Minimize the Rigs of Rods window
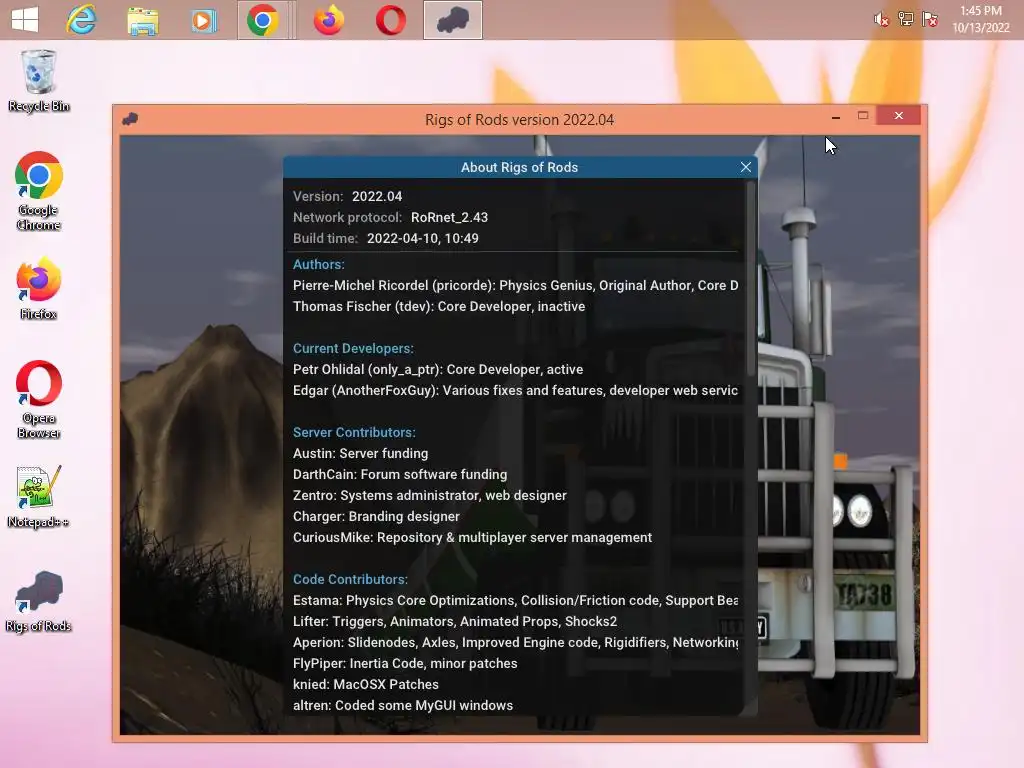The height and width of the screenshot is (768, 1024). click(x=836, y=116)
